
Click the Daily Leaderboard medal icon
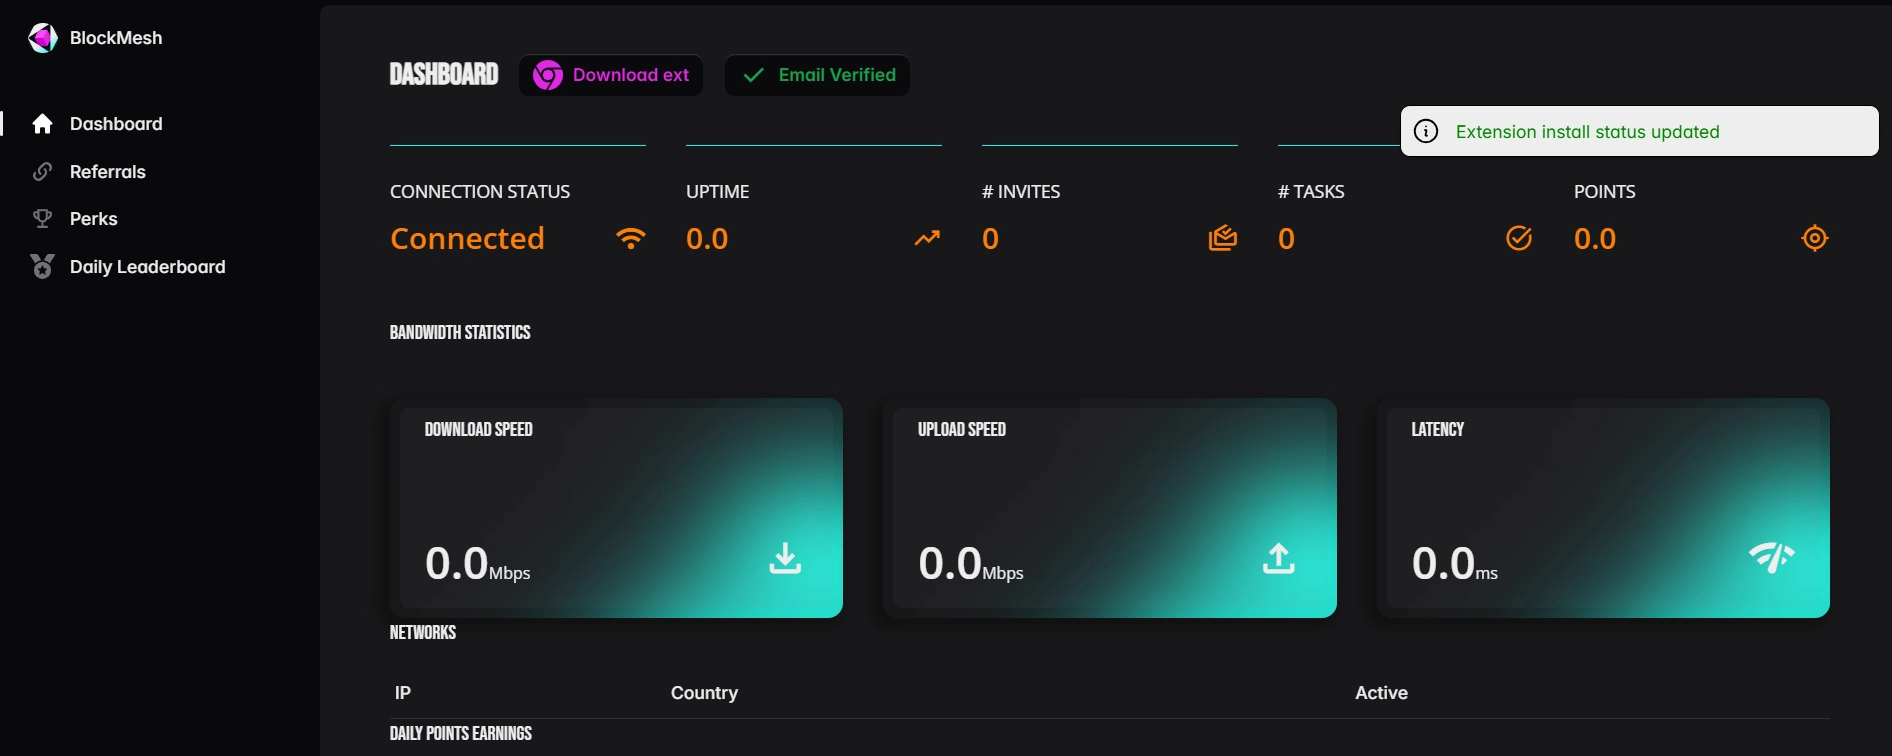(42, 266)
